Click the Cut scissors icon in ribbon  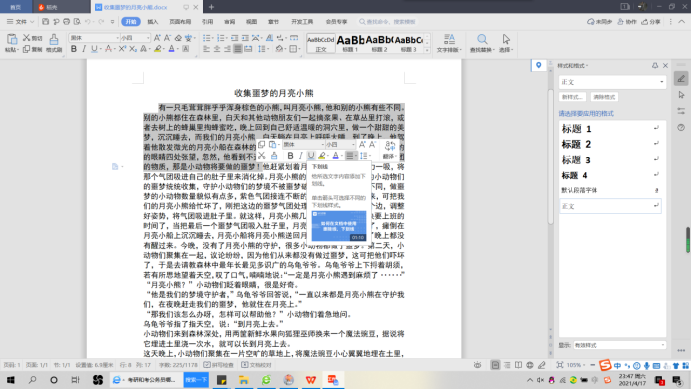[x=26, y=38]
